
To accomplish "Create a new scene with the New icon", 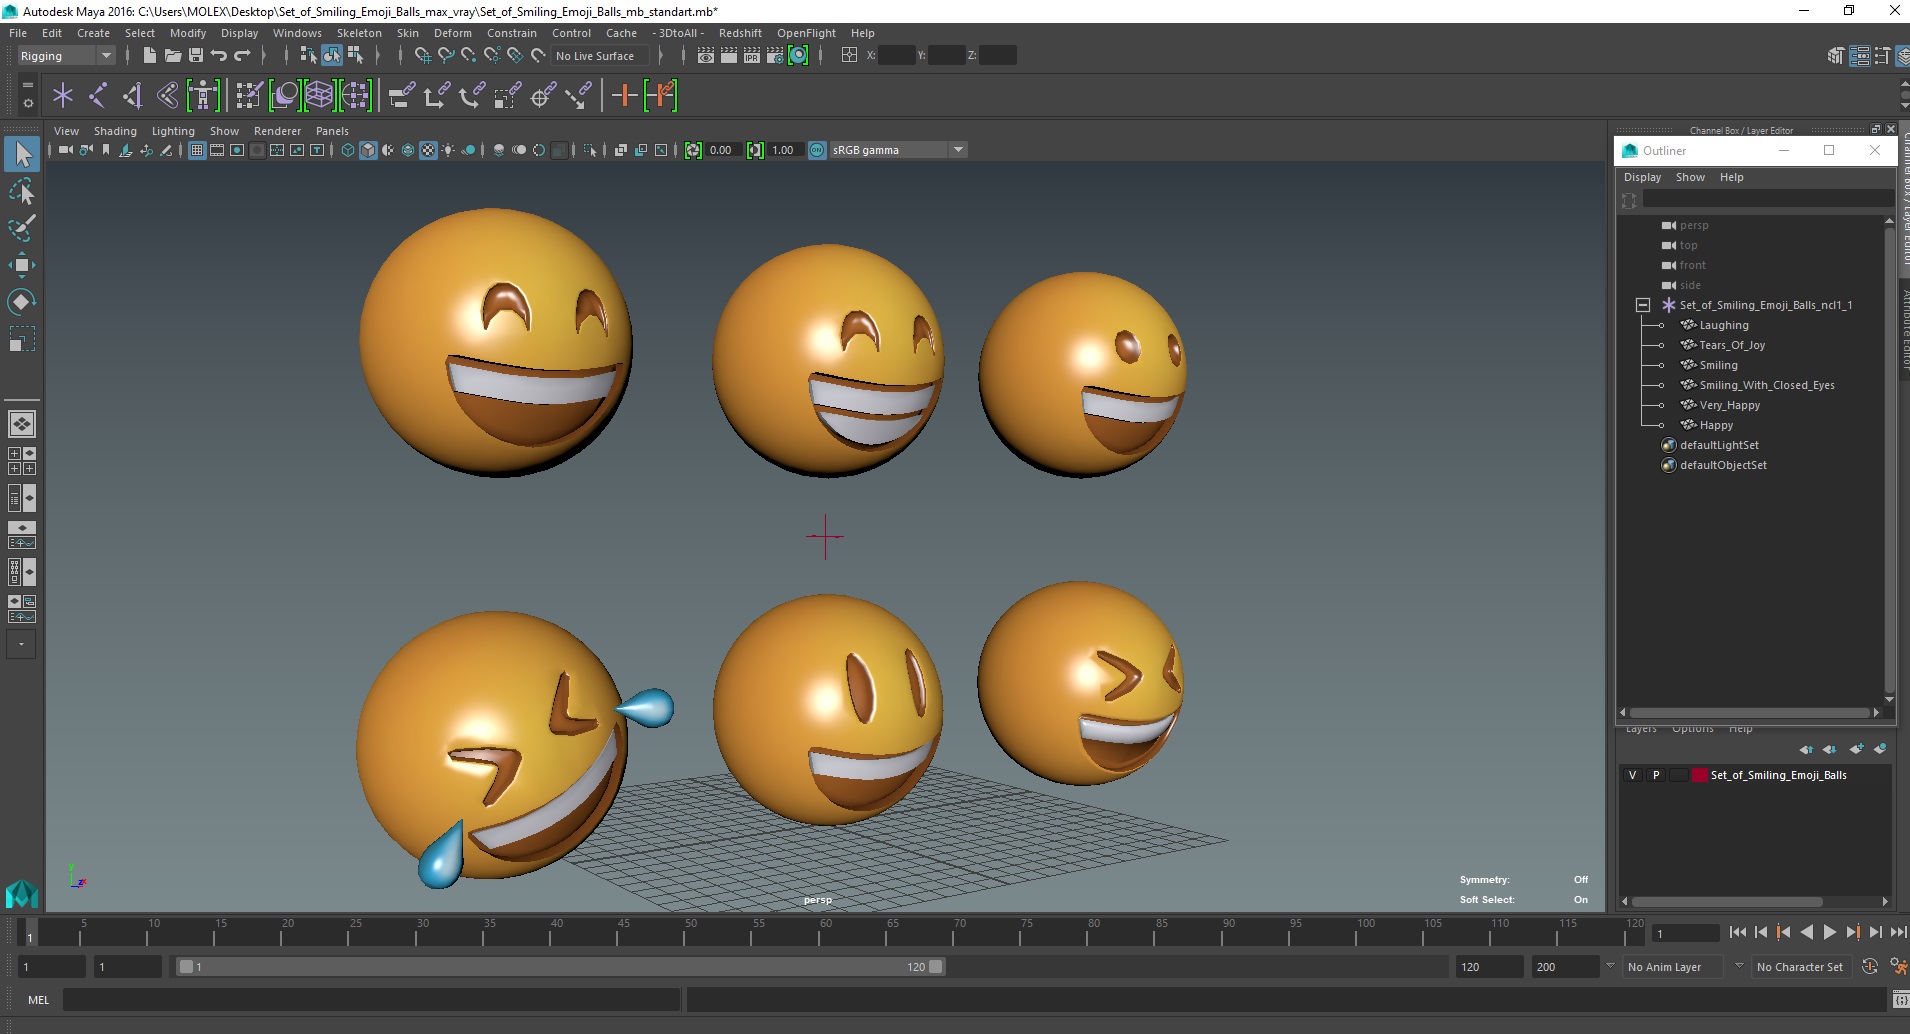I will [149, 55].
